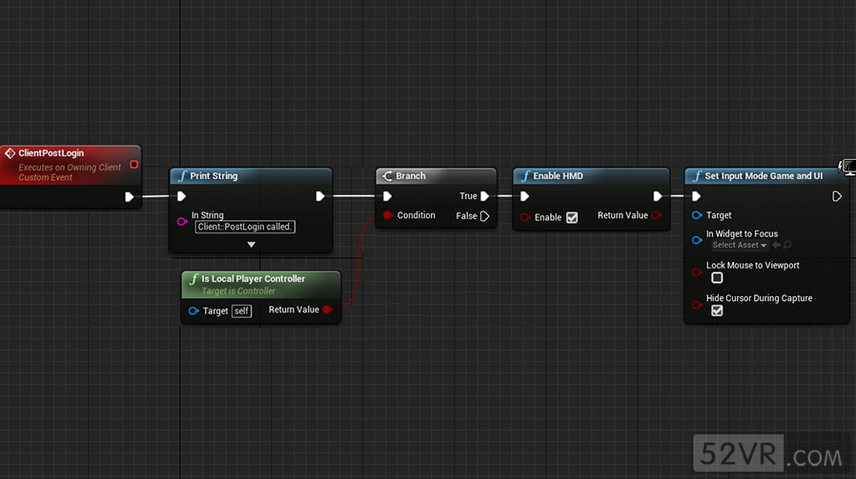This screenshot has width=856, height=479.
Task: Enable the Lock Mouse to Viewport checkbox
Action: click(x=717, y=278)
